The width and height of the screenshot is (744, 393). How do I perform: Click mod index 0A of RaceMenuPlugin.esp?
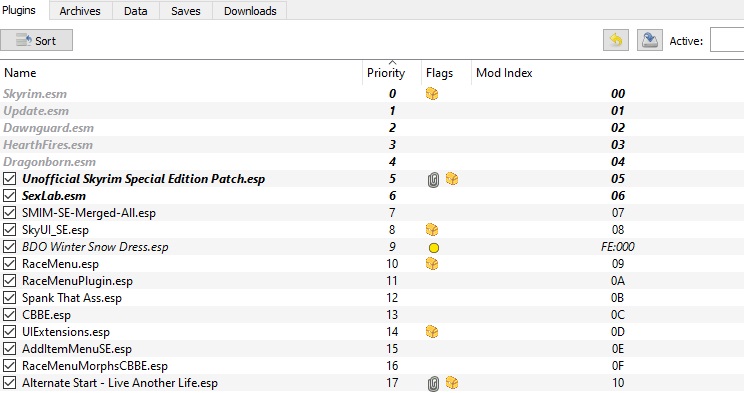[618, 281]
